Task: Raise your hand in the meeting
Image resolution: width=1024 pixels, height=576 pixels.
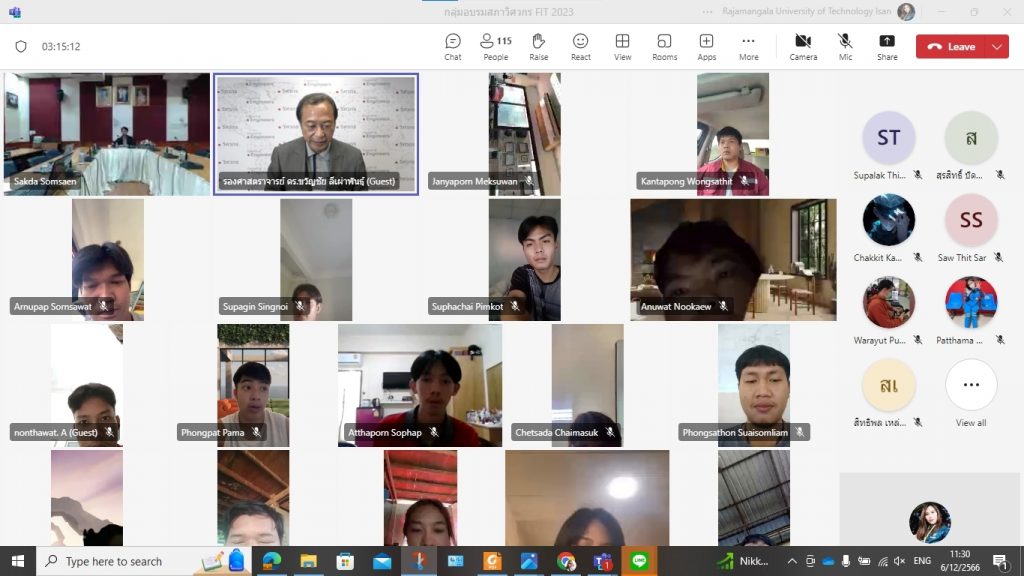Action: click(x=538, y=46)
